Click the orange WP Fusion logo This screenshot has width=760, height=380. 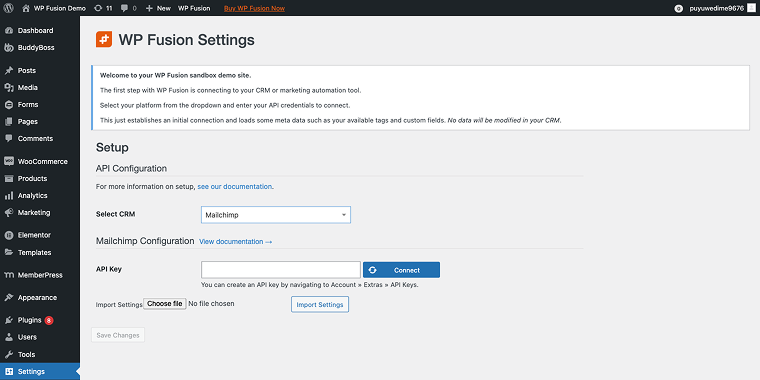[x=104, y=39]
